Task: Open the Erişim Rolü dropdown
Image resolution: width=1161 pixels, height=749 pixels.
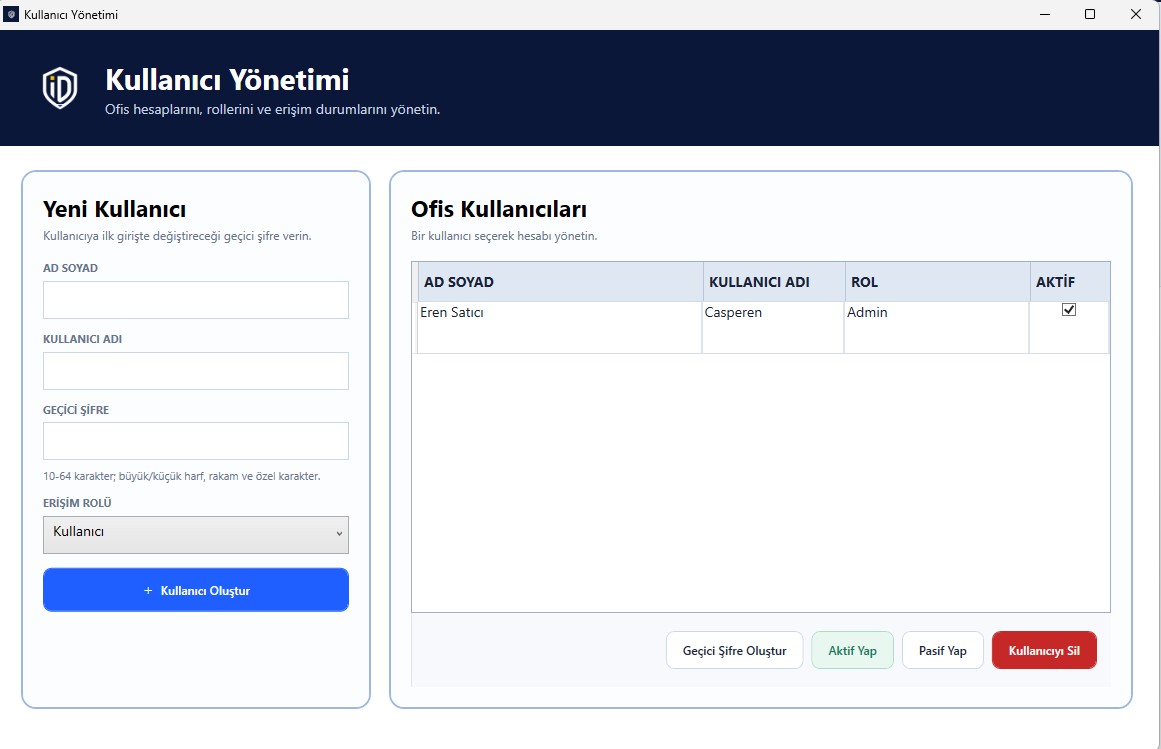Action: (195, 534)
